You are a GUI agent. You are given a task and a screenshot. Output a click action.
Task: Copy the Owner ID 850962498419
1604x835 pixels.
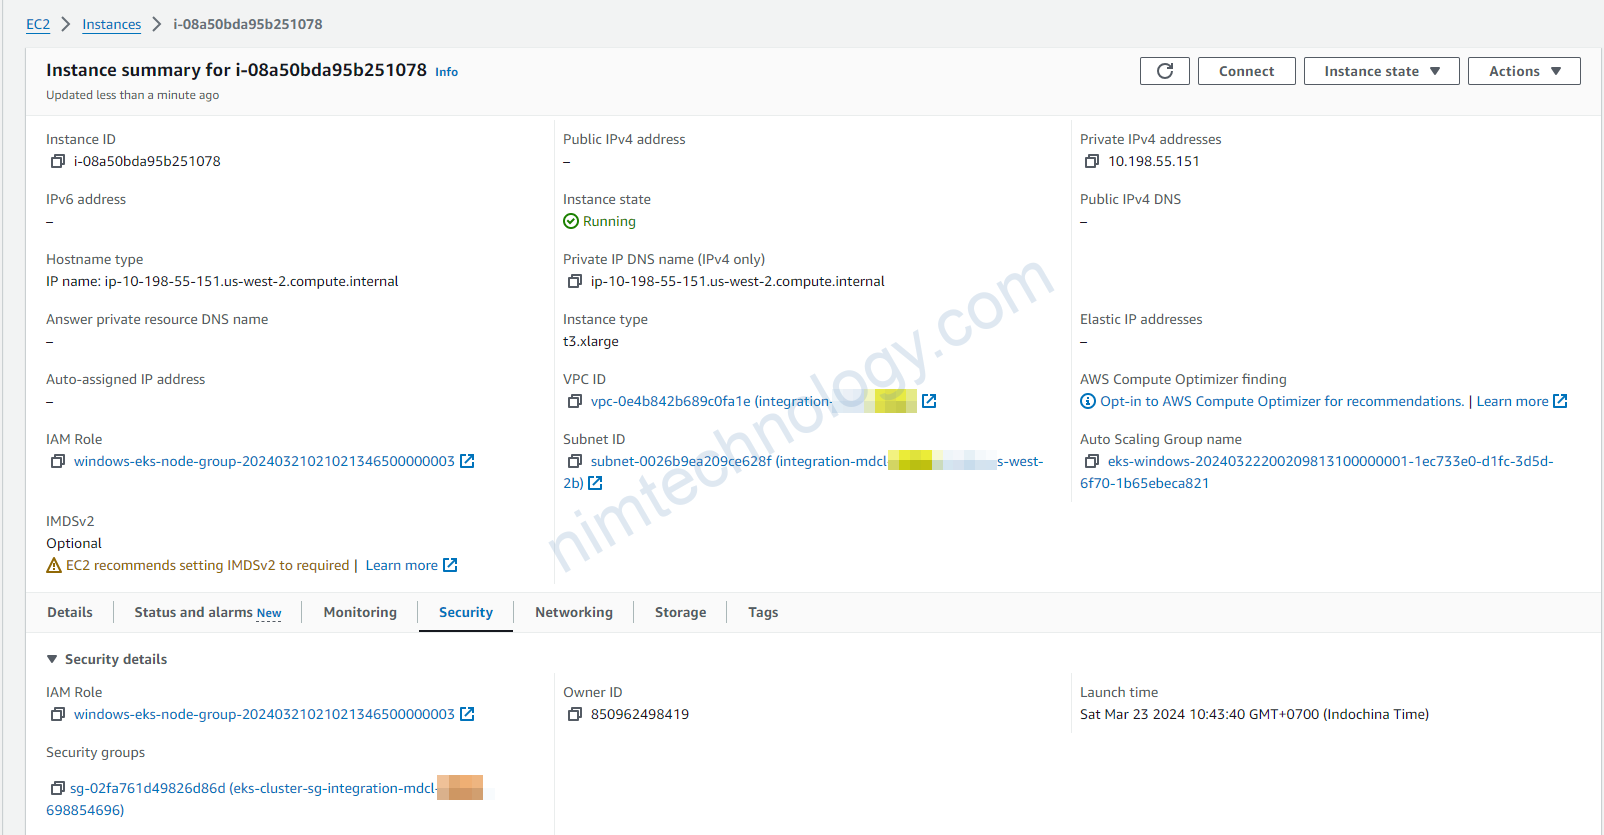[x=575, y=714]
